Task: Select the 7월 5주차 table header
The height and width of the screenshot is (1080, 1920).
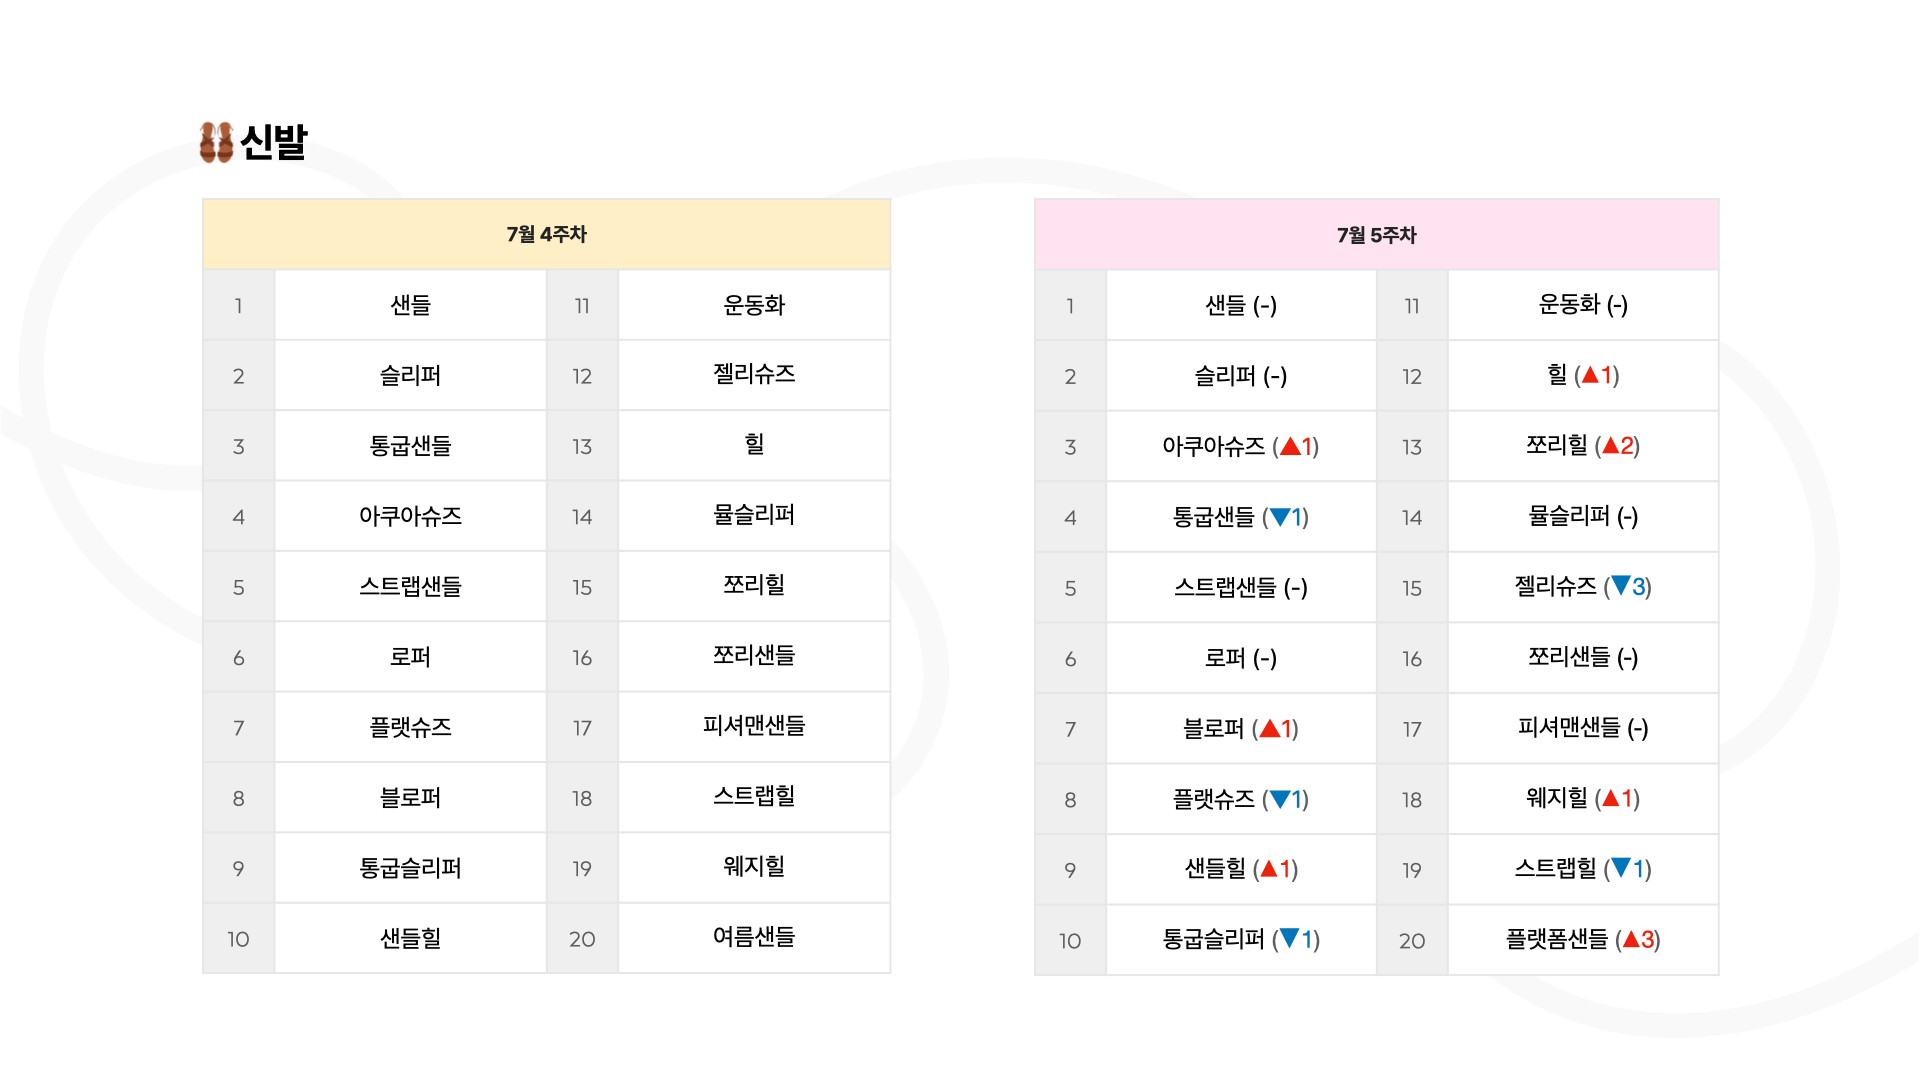Action: (x=1376, y=235)
